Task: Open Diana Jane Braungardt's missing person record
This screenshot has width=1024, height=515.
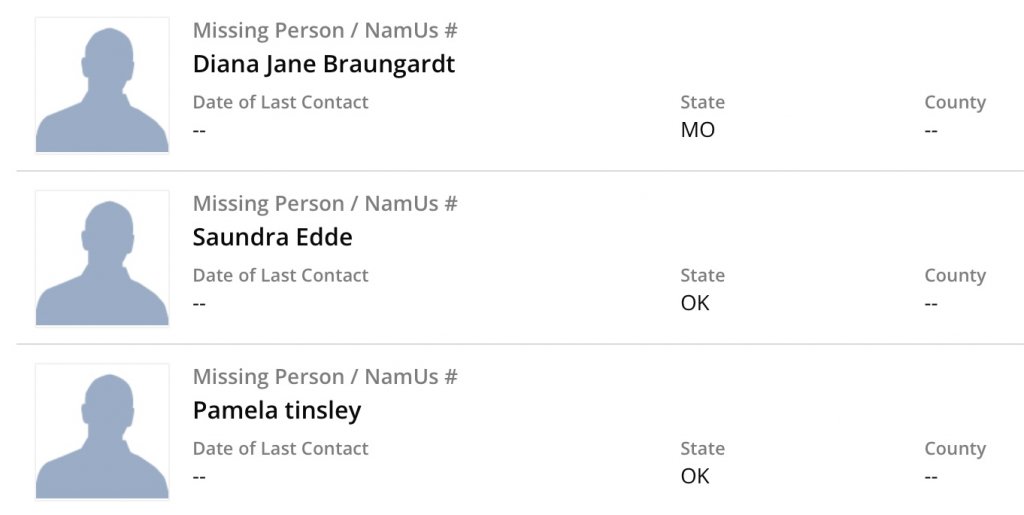Action: click(323, 64)
